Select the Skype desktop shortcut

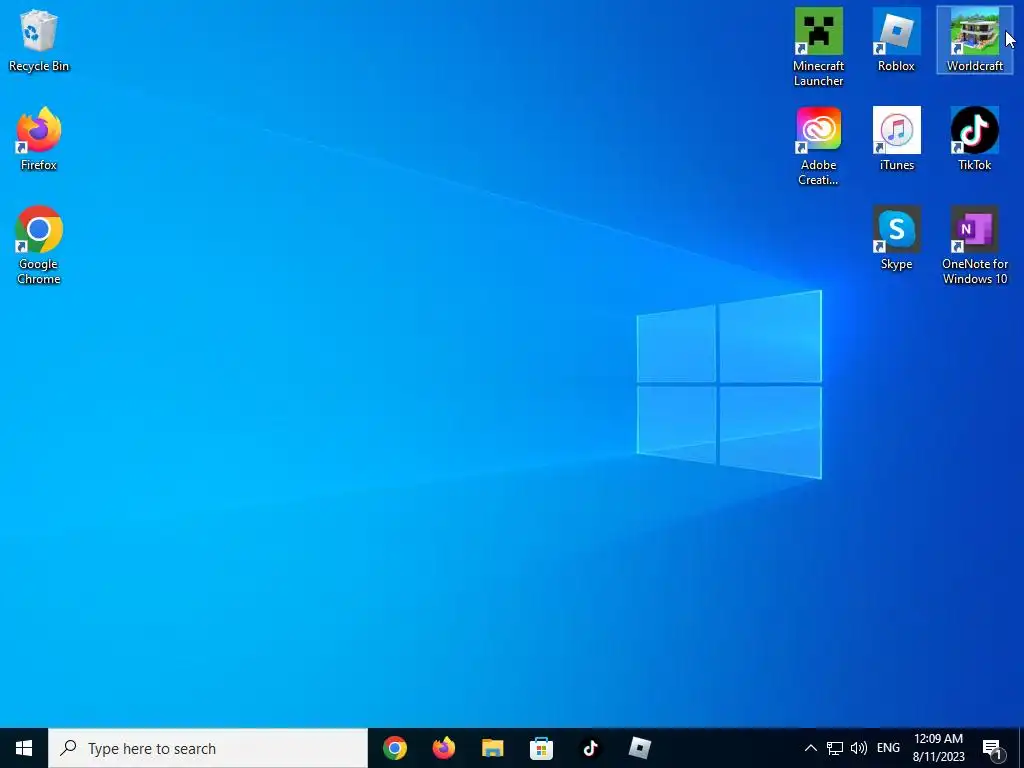(x=896, y=238)
